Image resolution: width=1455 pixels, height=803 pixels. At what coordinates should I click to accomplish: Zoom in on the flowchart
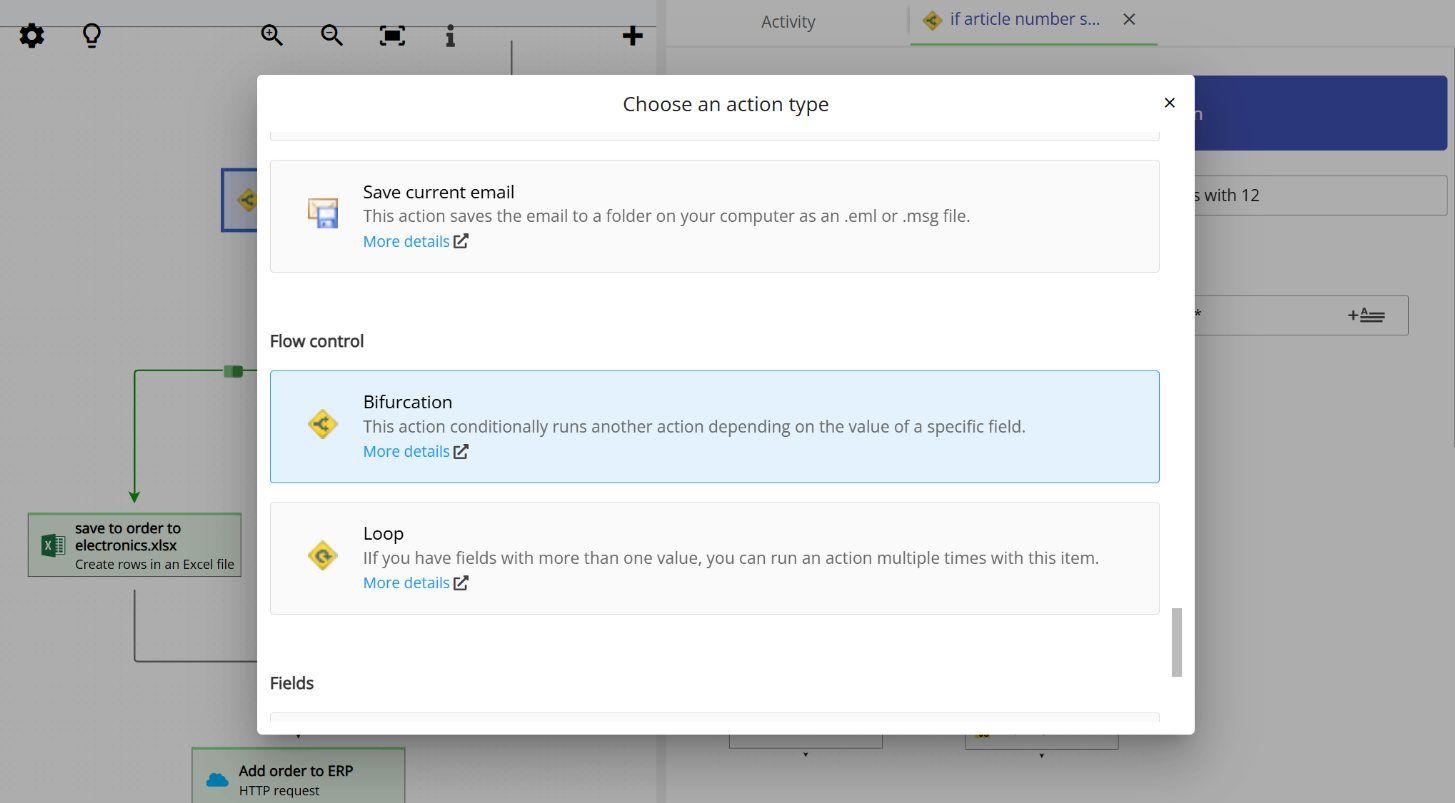pyautogui.click(x=271, y=34)
